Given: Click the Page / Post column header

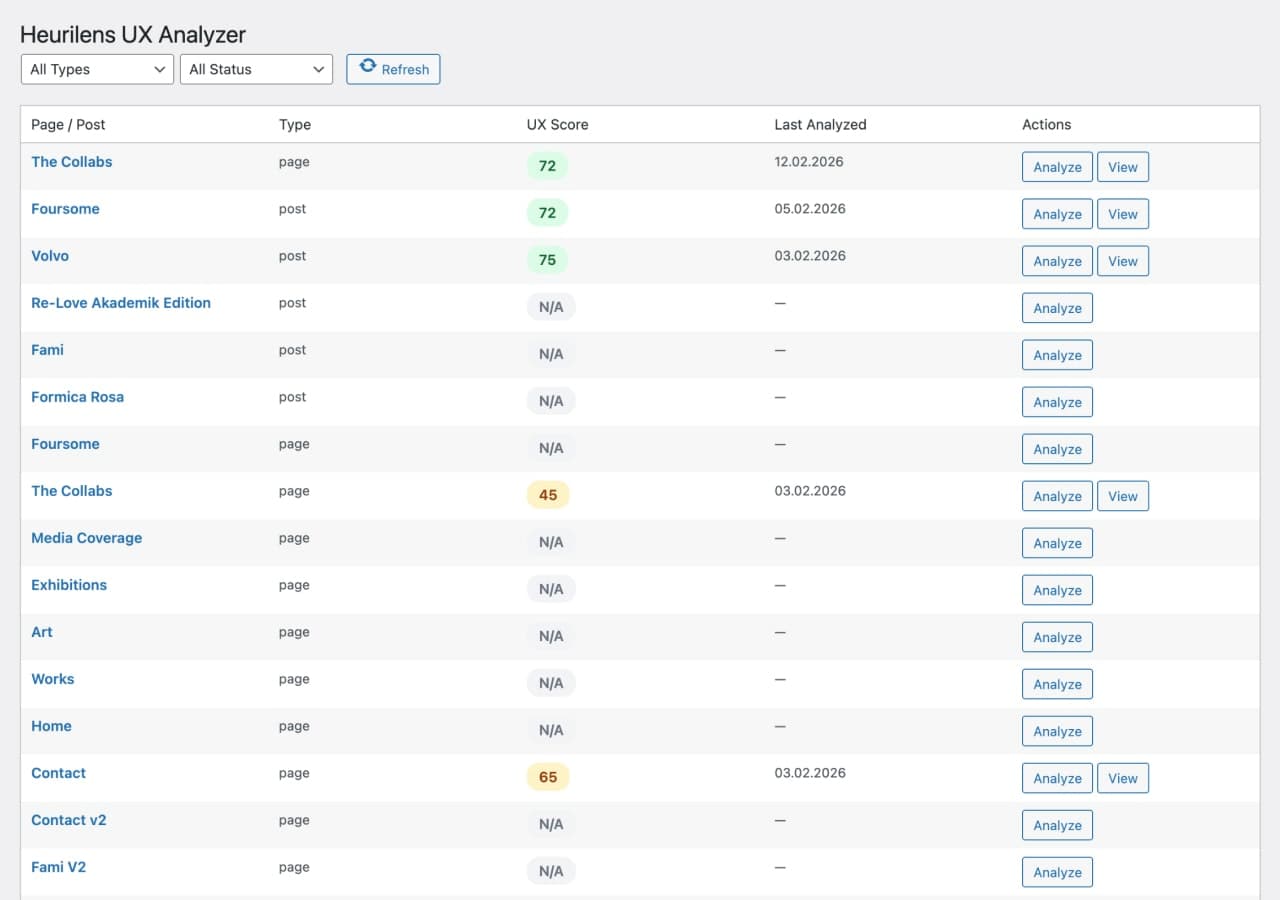Looking at the screenshot, I should point(67,124).
